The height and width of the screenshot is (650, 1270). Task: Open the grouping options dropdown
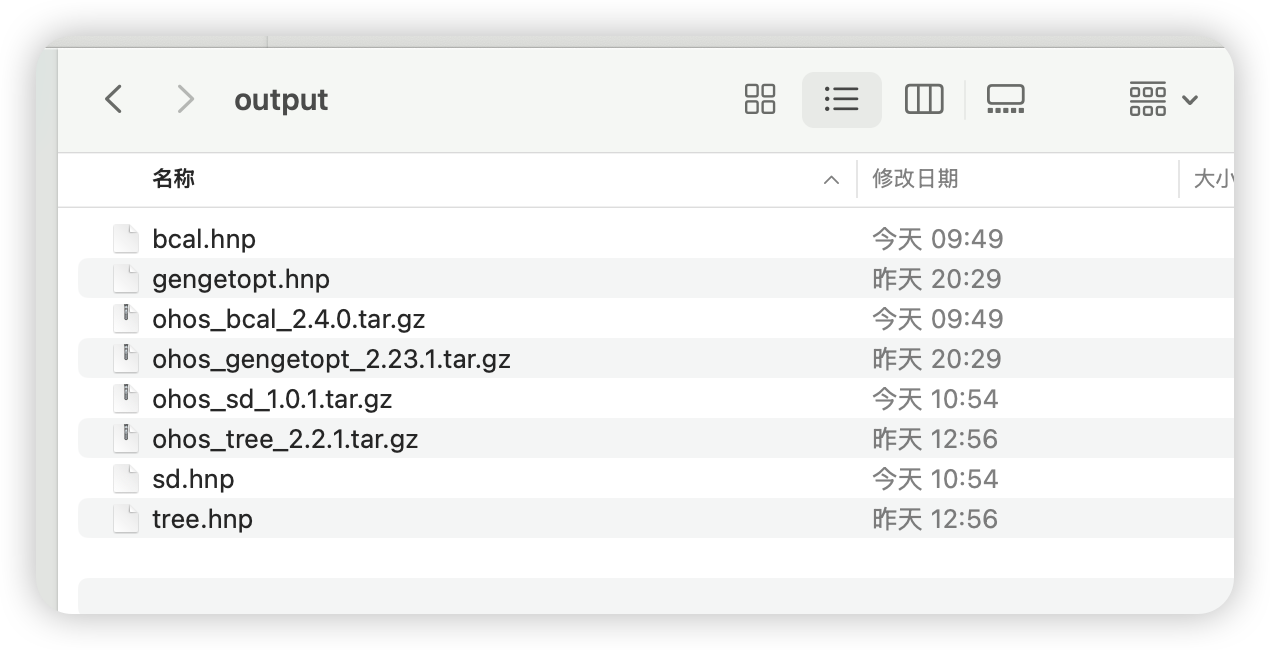coord(1147,99)
